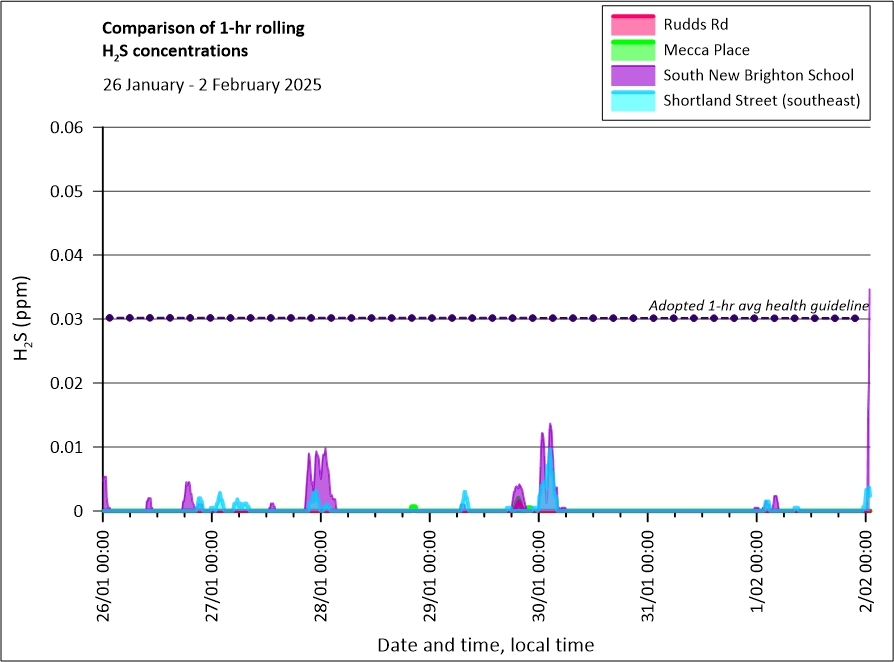The width and height of the screenshot is (894, 662).
Task: Click the 0.06 y-axis tick label
Action: pyautogui.click(x=70, y=127)
